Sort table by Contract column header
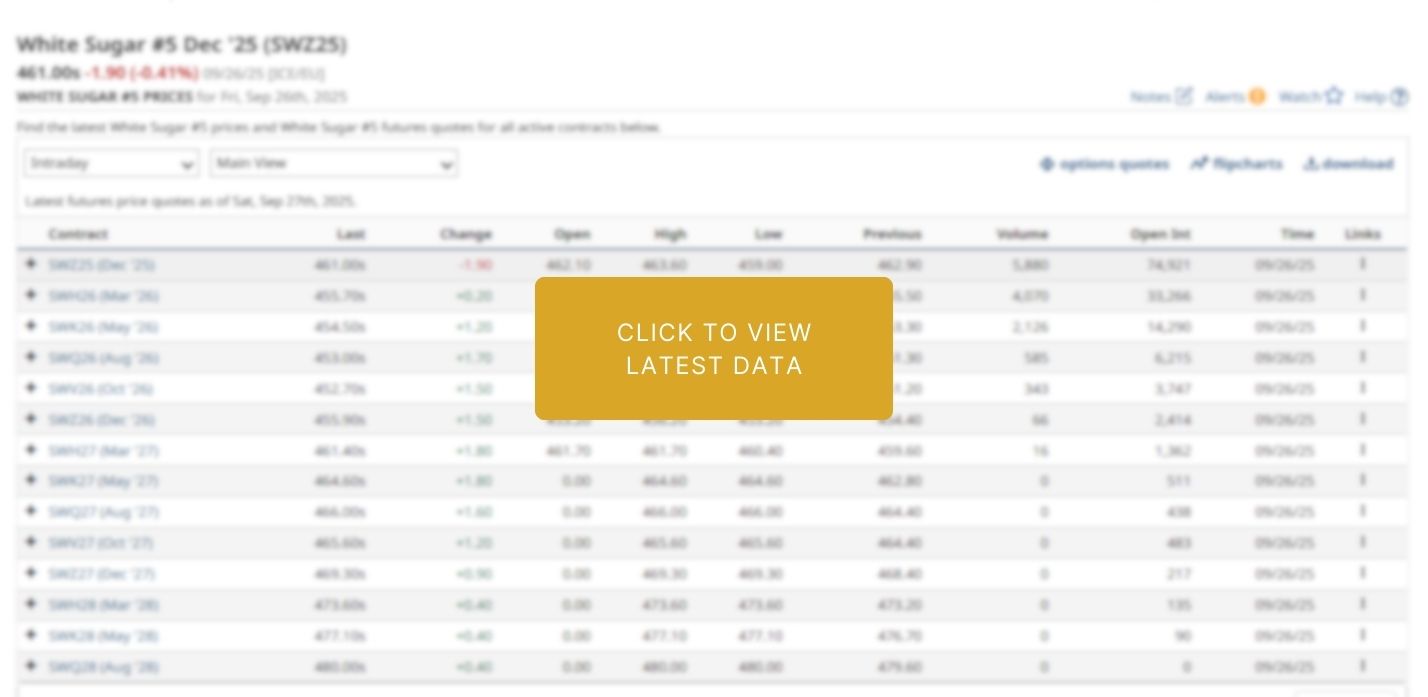Viewport: 1428px width, 697px height. pyautogui.click(x=78, y=234)
